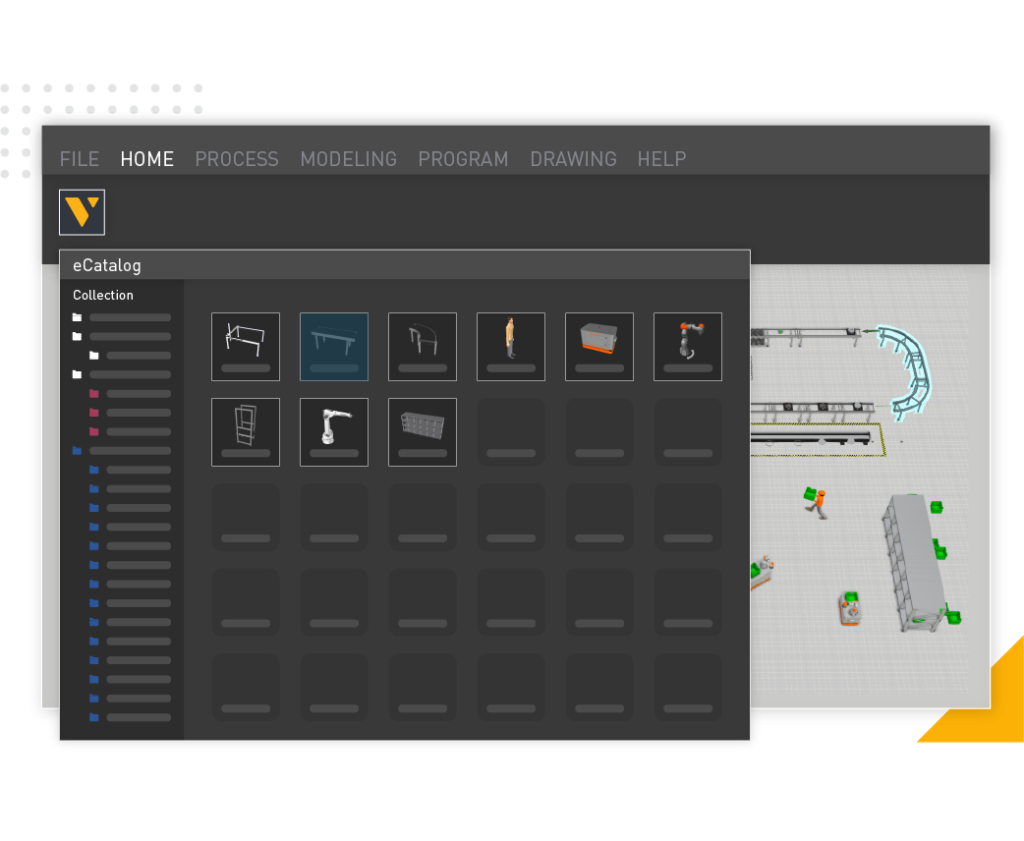This screenshot has height=841, width=1024.
Task: Expand the indented white subfolder in Collection
Action: pyautogui.click(x=94, y=355)
